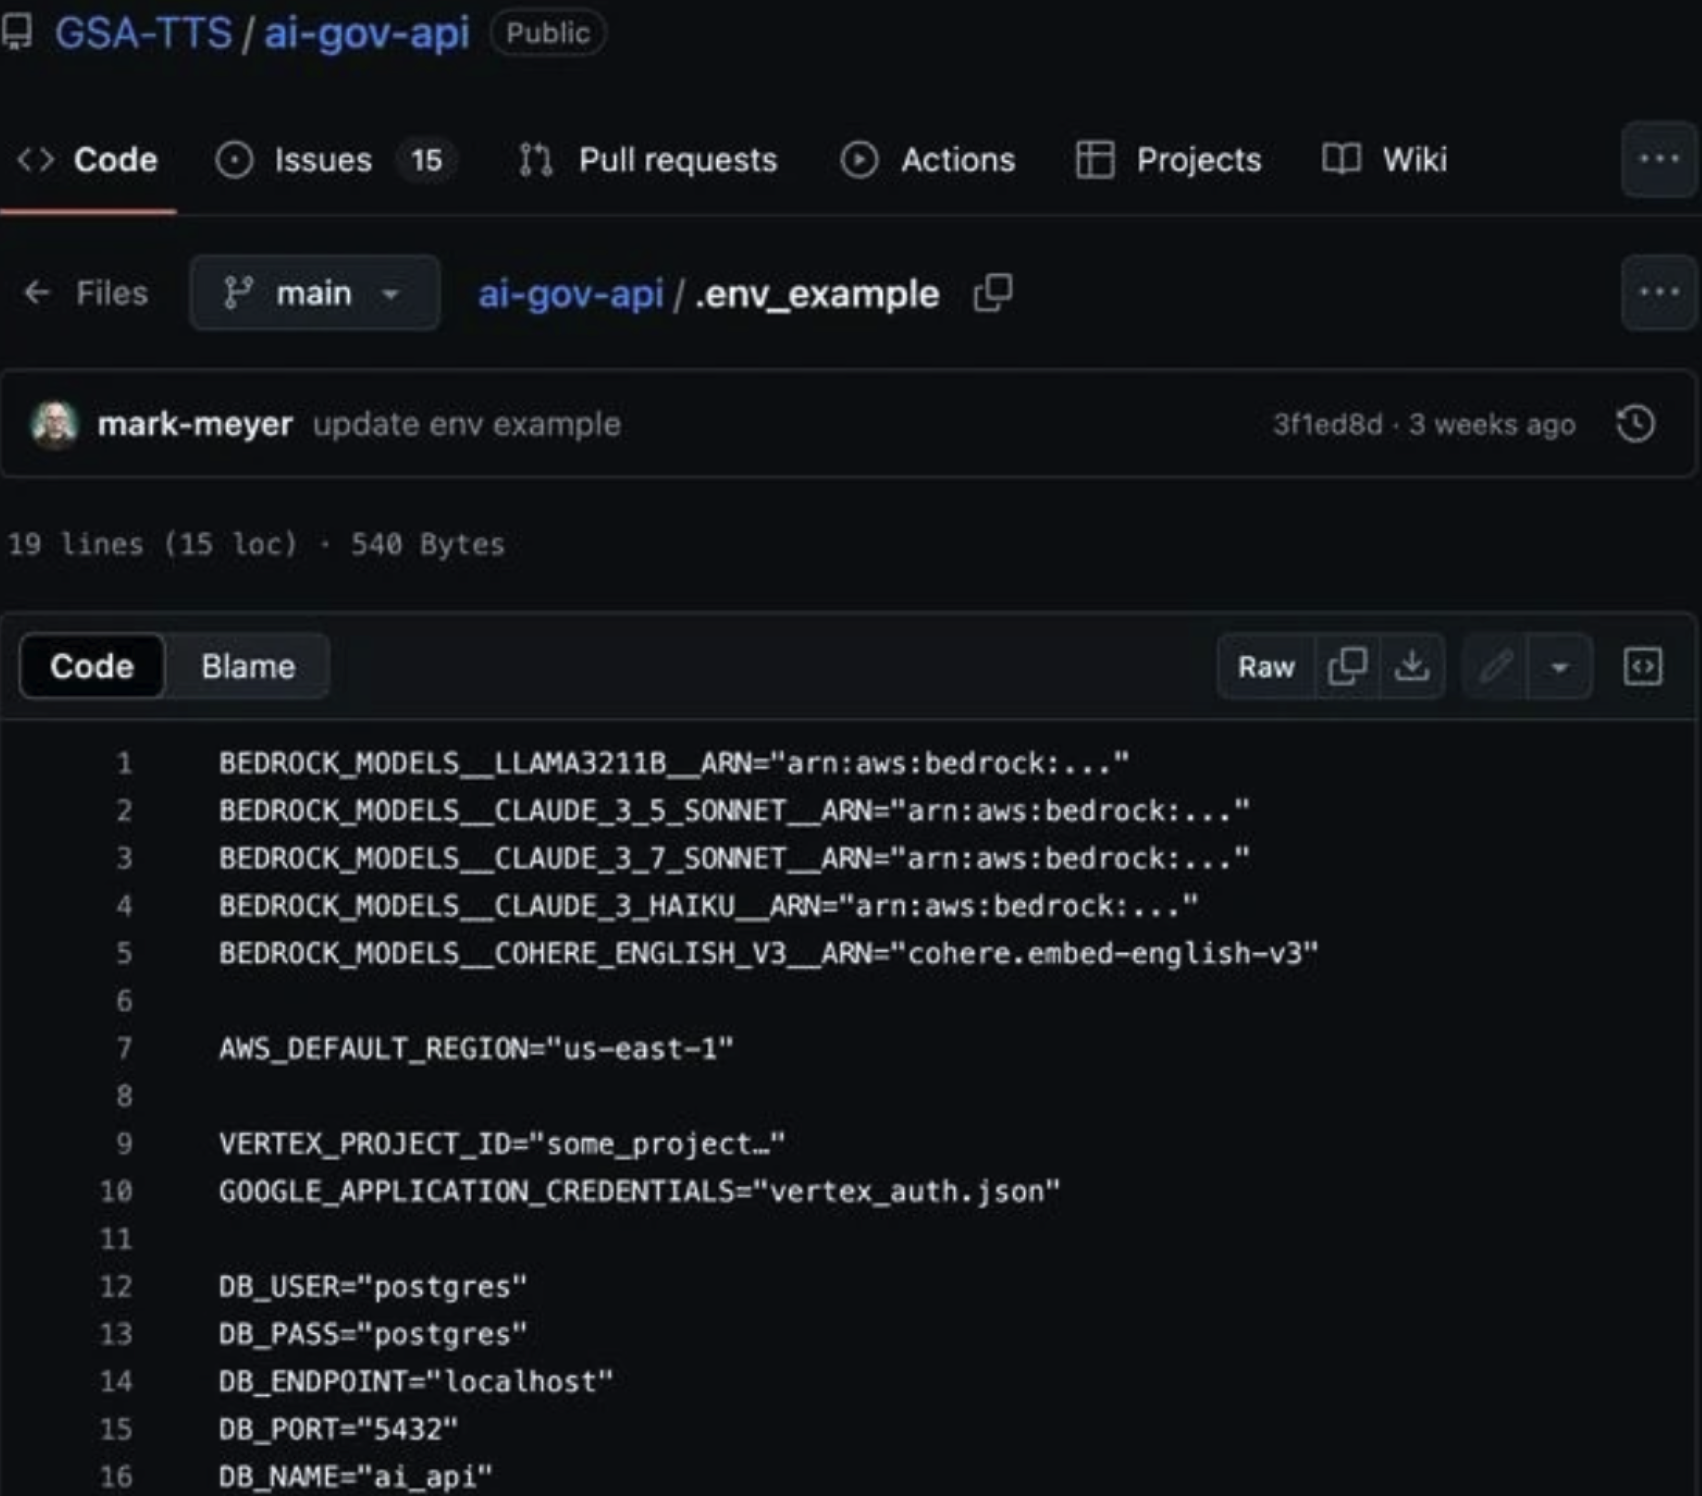
Task: Click the DB_USER line
Action: (373, 1287)
